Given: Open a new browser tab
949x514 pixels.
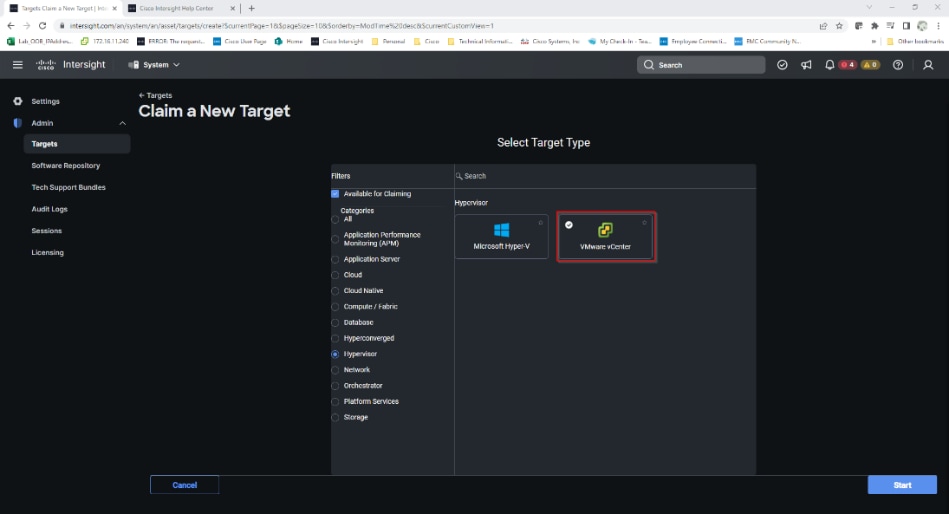Looking at the screenshot, I should click(251, 8).
